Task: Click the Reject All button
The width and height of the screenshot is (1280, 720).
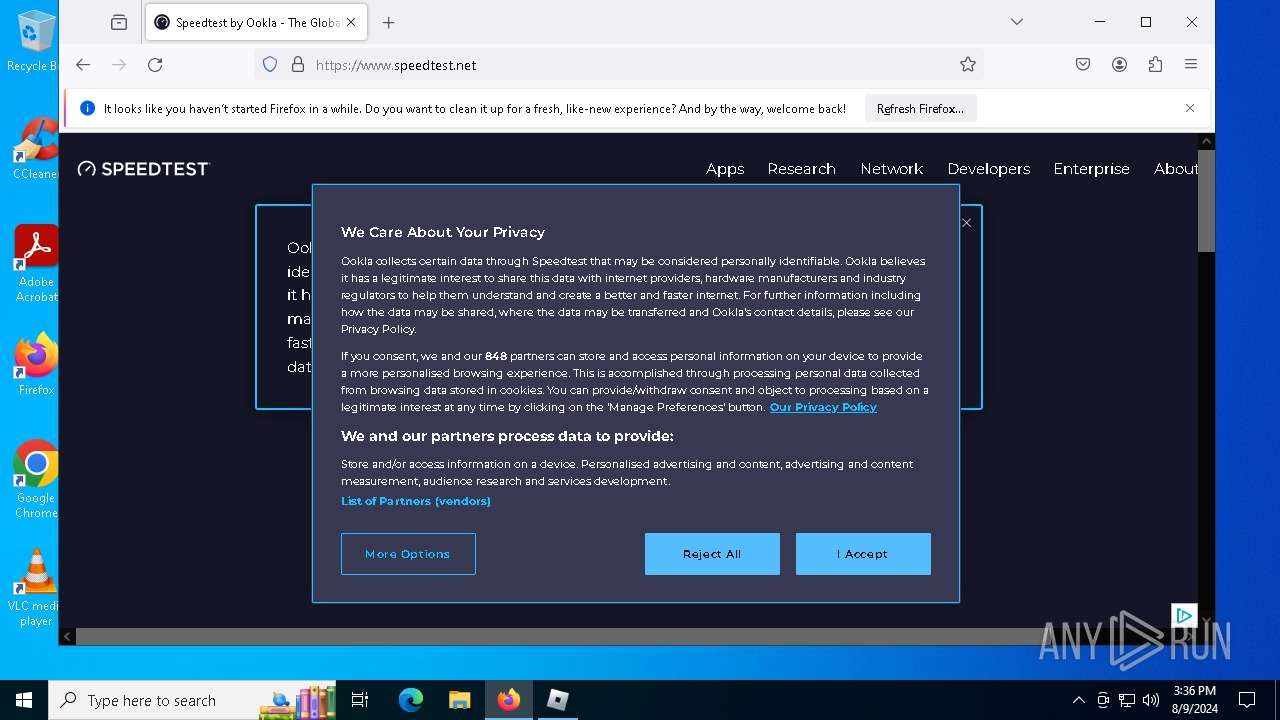Action: click(x=712, y=554)
